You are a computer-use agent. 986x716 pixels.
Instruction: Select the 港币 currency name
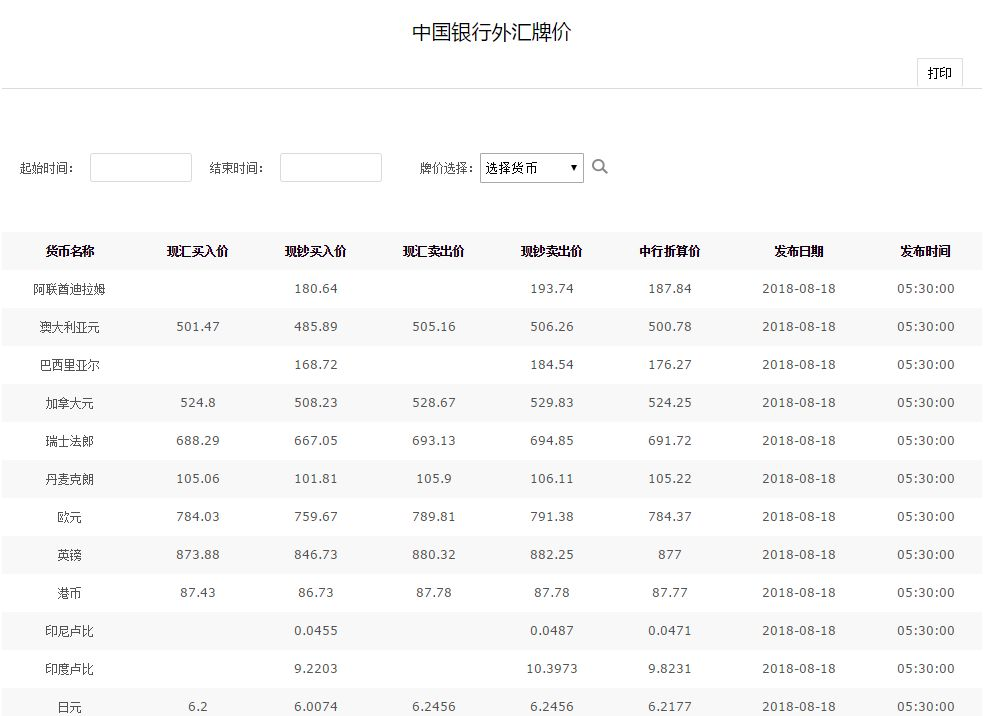70,593
